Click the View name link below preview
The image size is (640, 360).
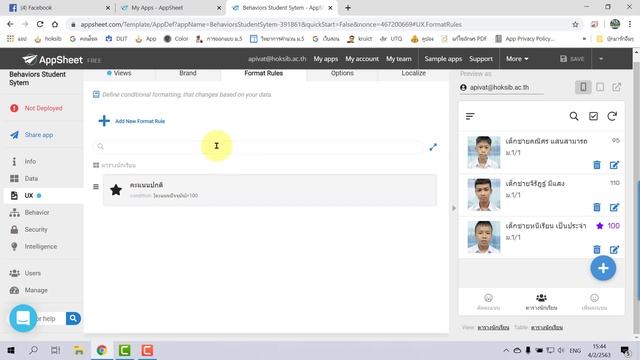pyautogui.click(x=493, y=327)
